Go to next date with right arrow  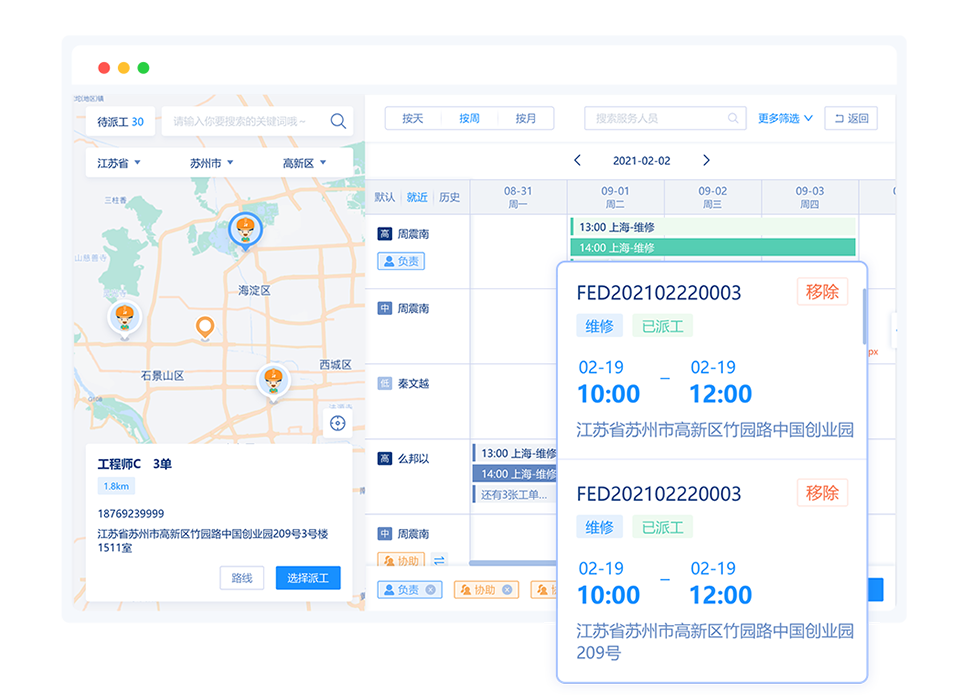pos(706,161)
